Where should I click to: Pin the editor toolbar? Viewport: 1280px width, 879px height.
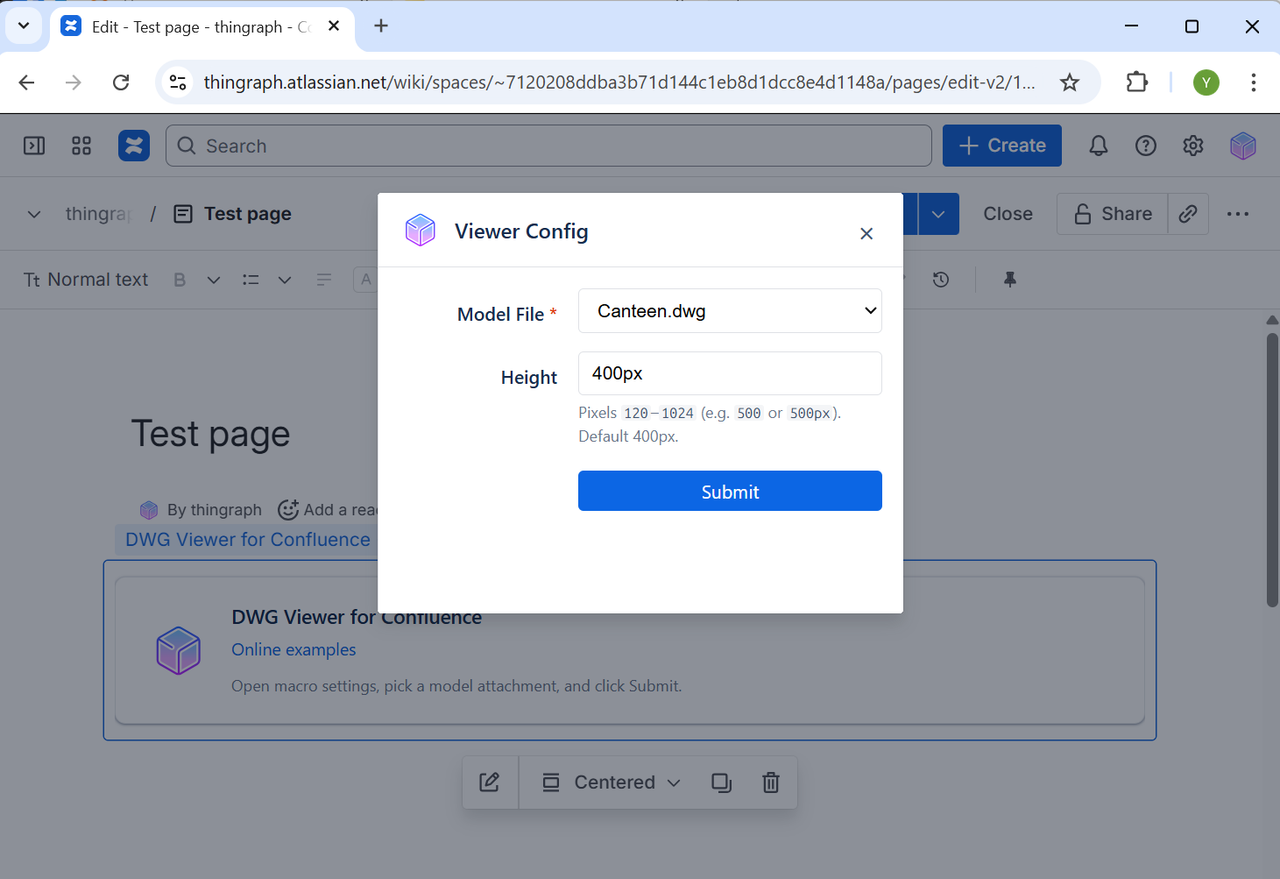coord(1010,280)
